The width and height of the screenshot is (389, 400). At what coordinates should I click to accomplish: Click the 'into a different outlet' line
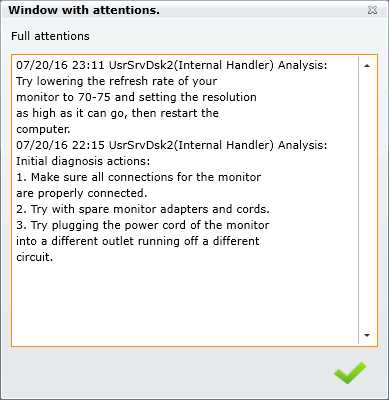pyautogui.click(x=138, y=241)
